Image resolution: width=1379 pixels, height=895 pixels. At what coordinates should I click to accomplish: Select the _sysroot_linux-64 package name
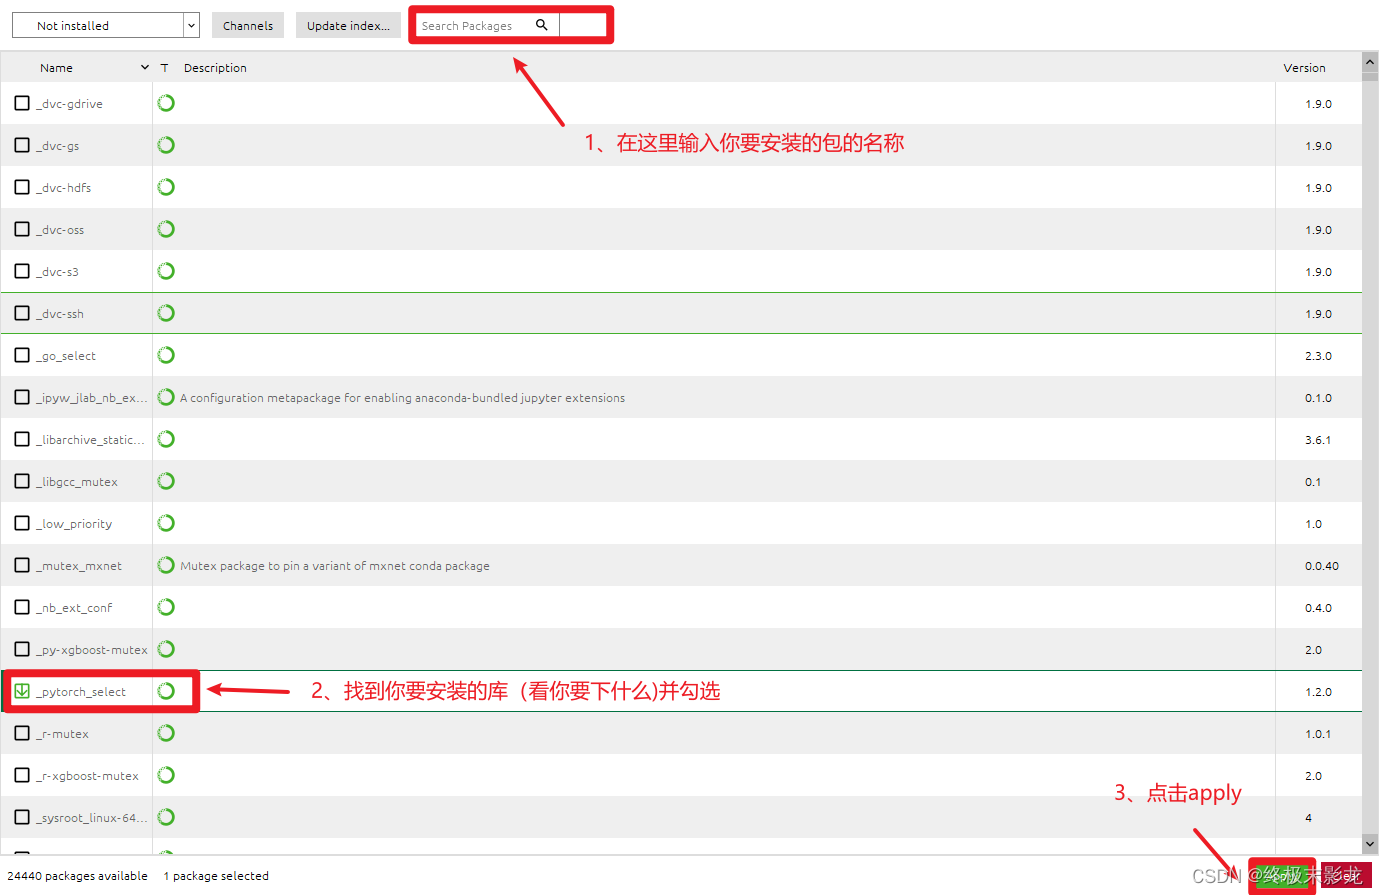click(92, 818)
